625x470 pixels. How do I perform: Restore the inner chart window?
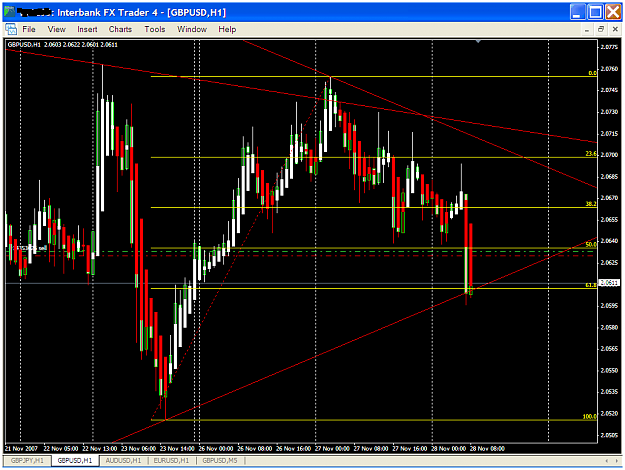point(601,29)
